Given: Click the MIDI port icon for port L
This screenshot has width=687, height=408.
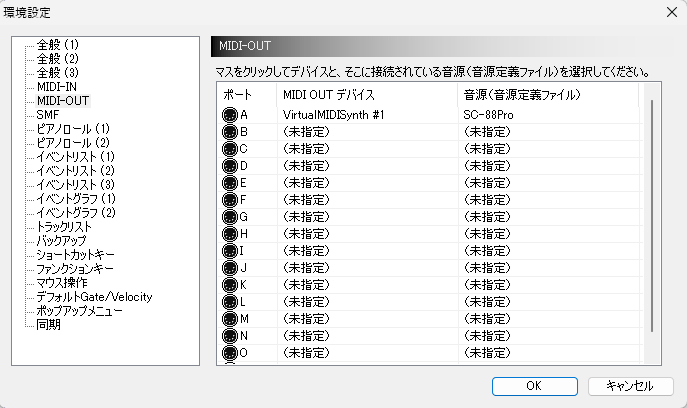Looking at the screenshot, I should [x=230, y=302].
